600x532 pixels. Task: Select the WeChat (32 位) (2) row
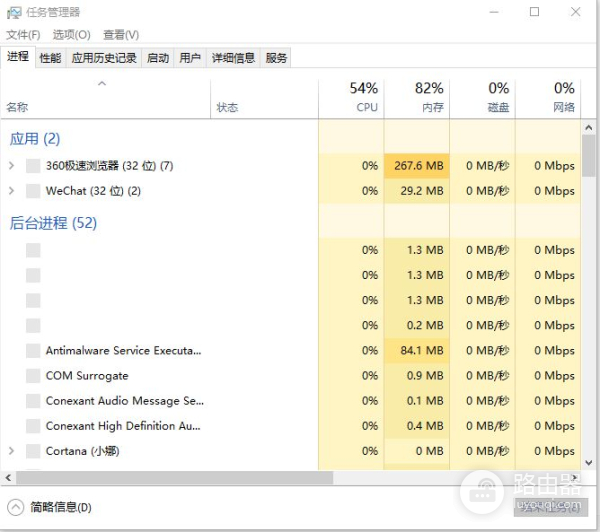coord(291,191)
